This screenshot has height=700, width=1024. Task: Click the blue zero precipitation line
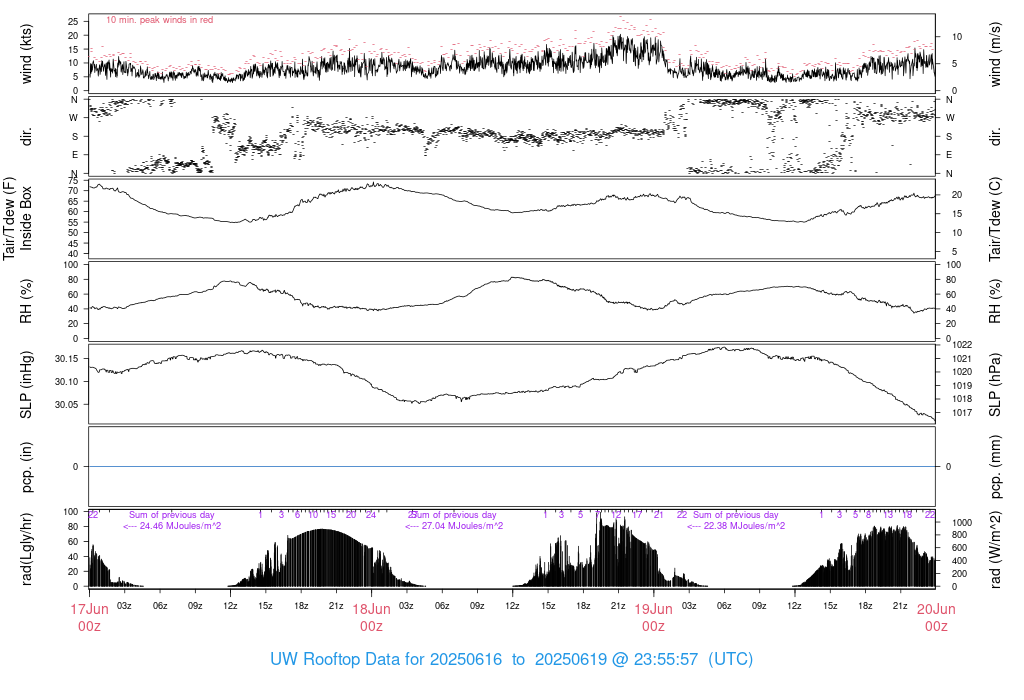[512, 466]
